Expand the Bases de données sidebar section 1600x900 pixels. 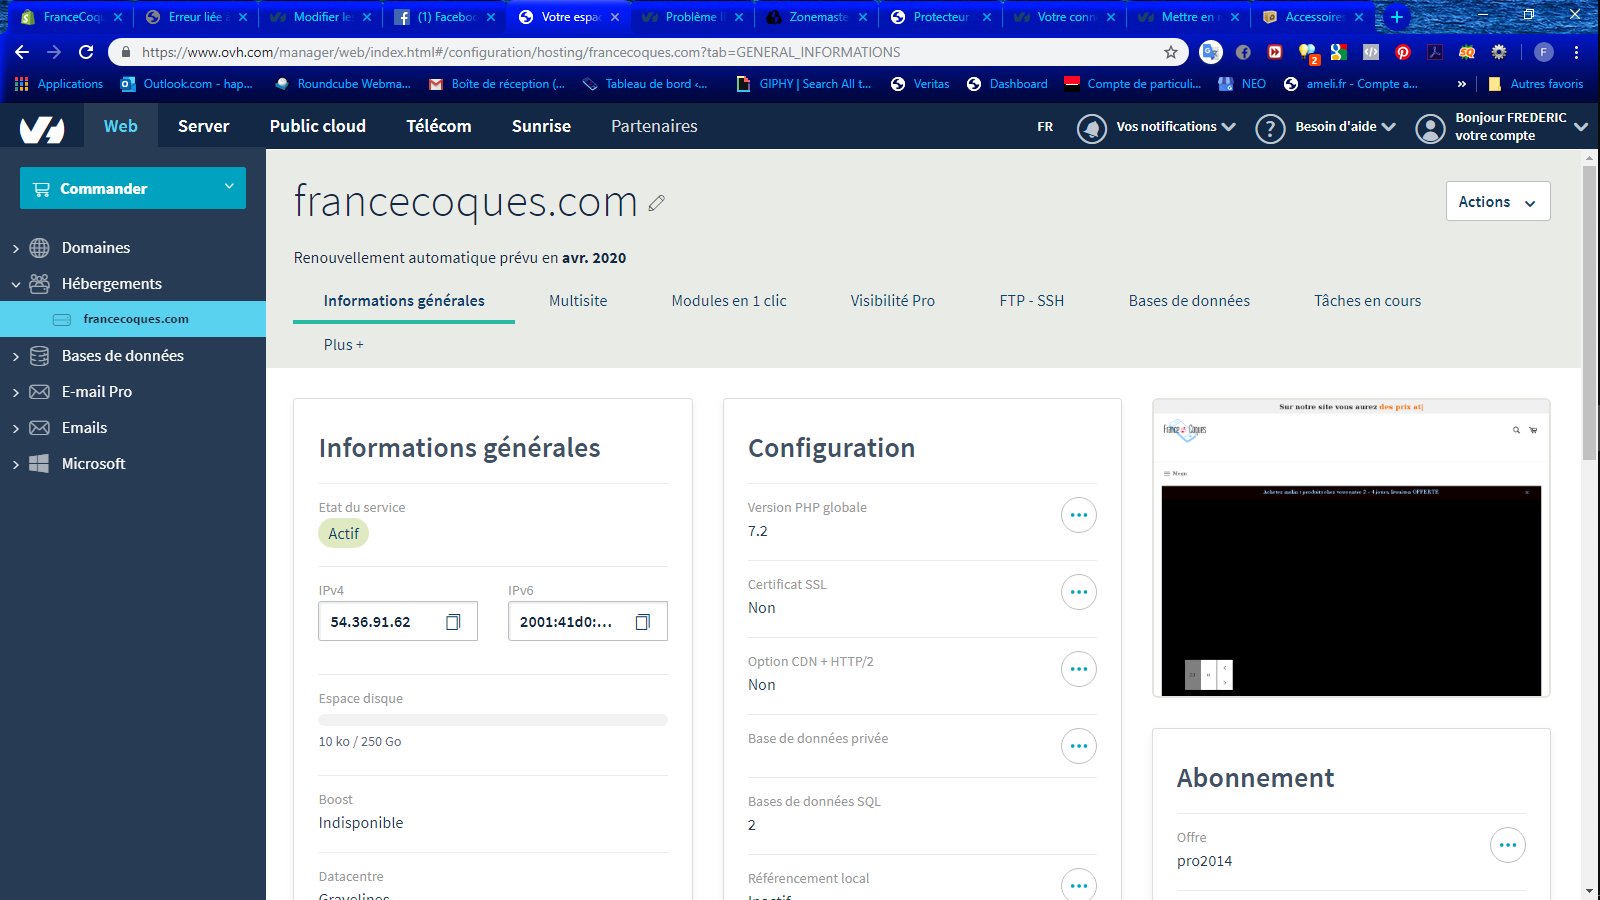pos(122,356)
